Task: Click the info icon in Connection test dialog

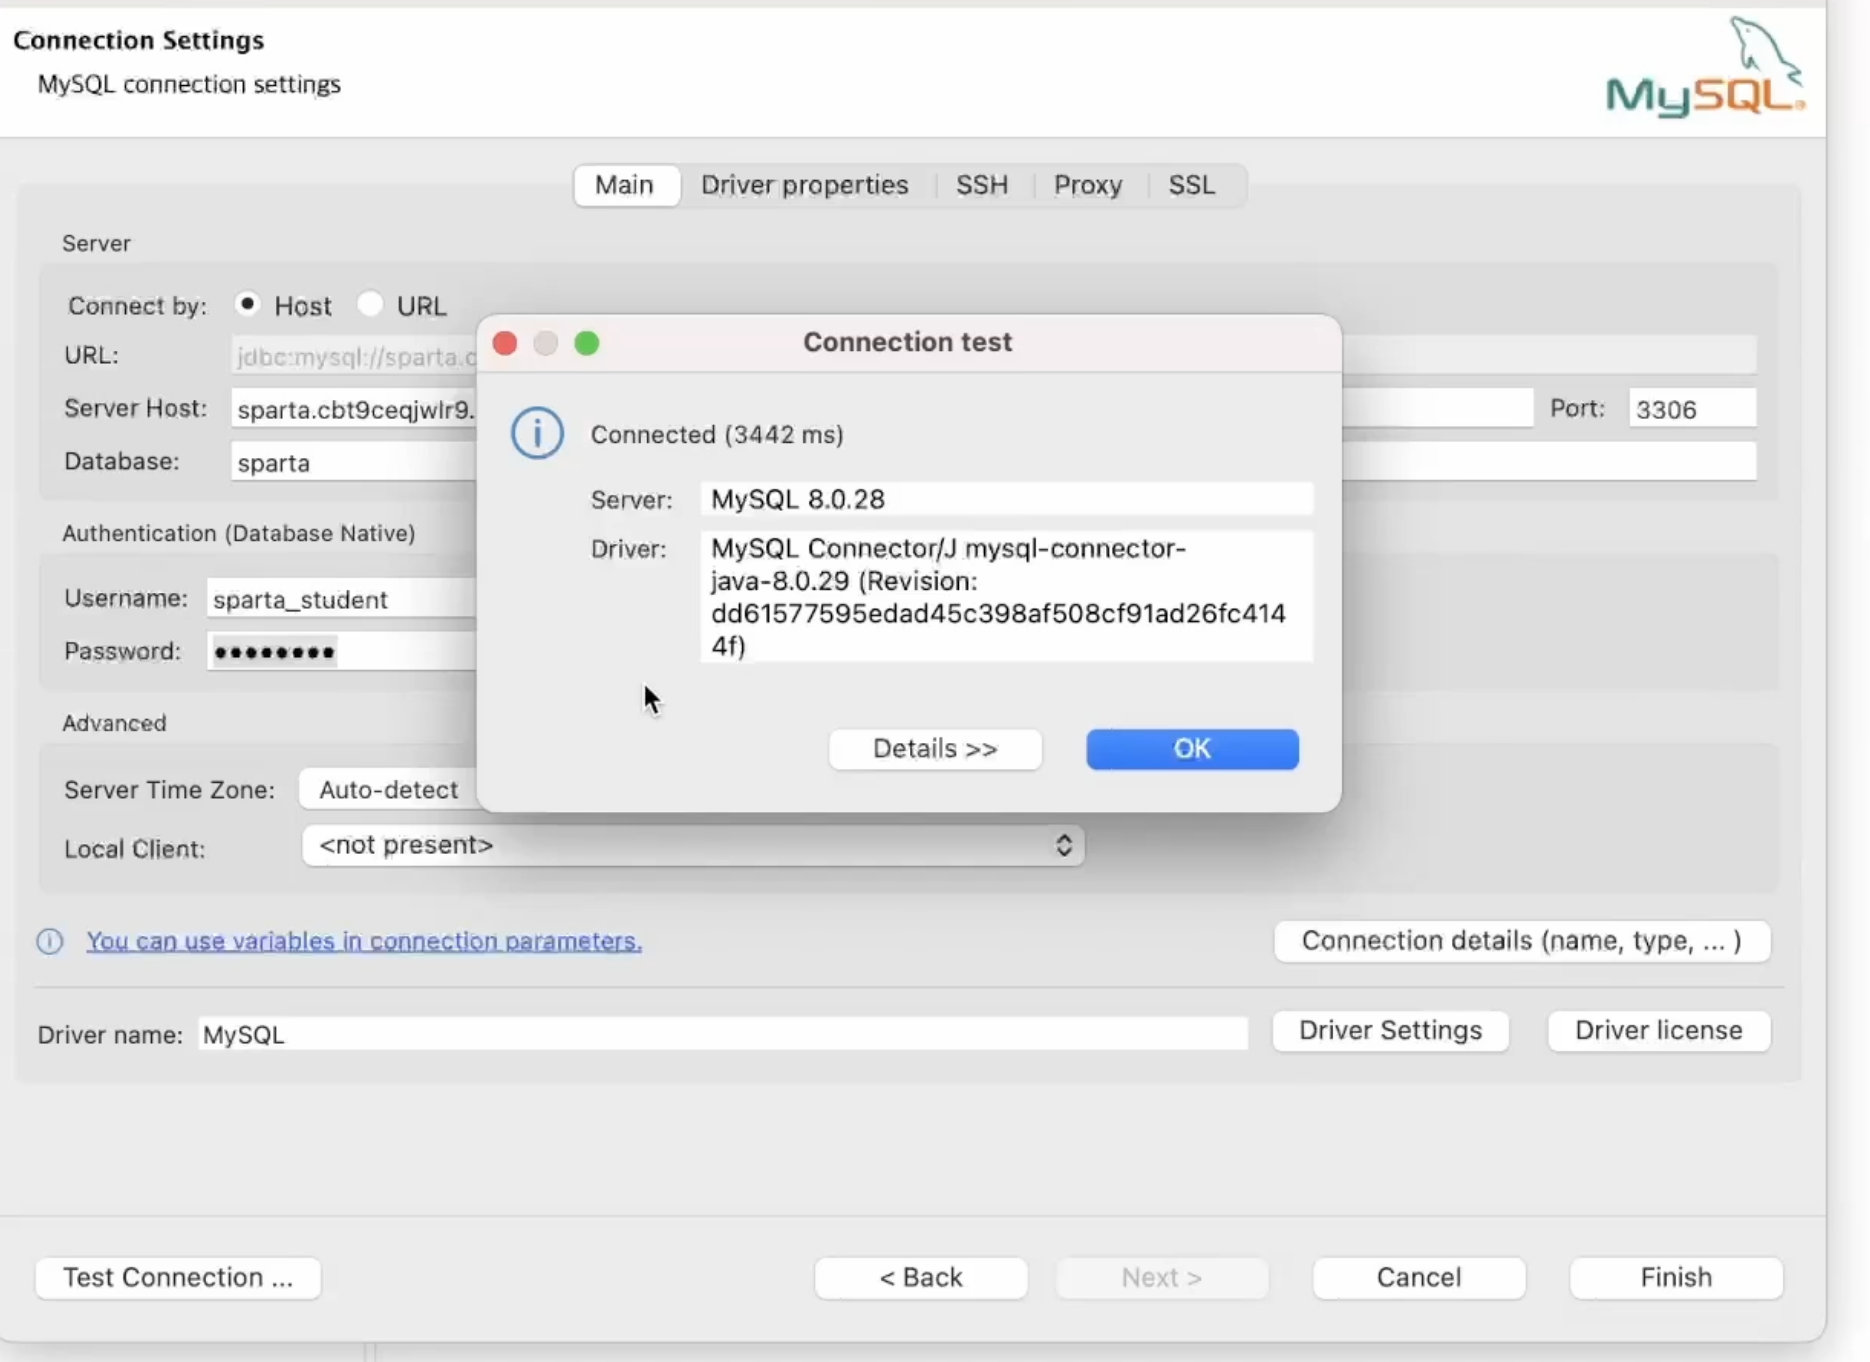Action: point(538,434)
